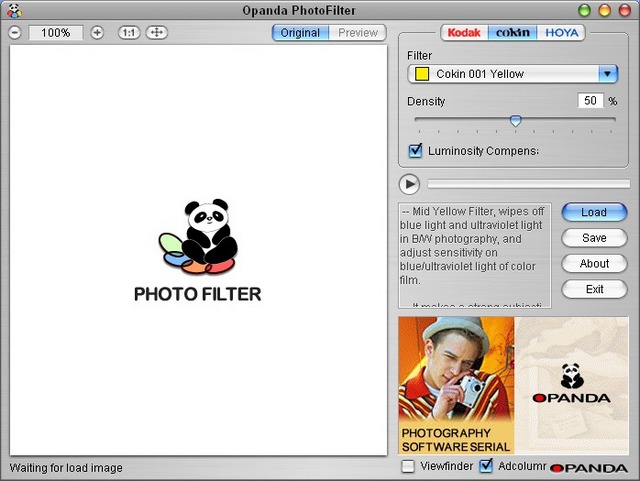Click the OPANDA panda advertisement image

point(571,385)
